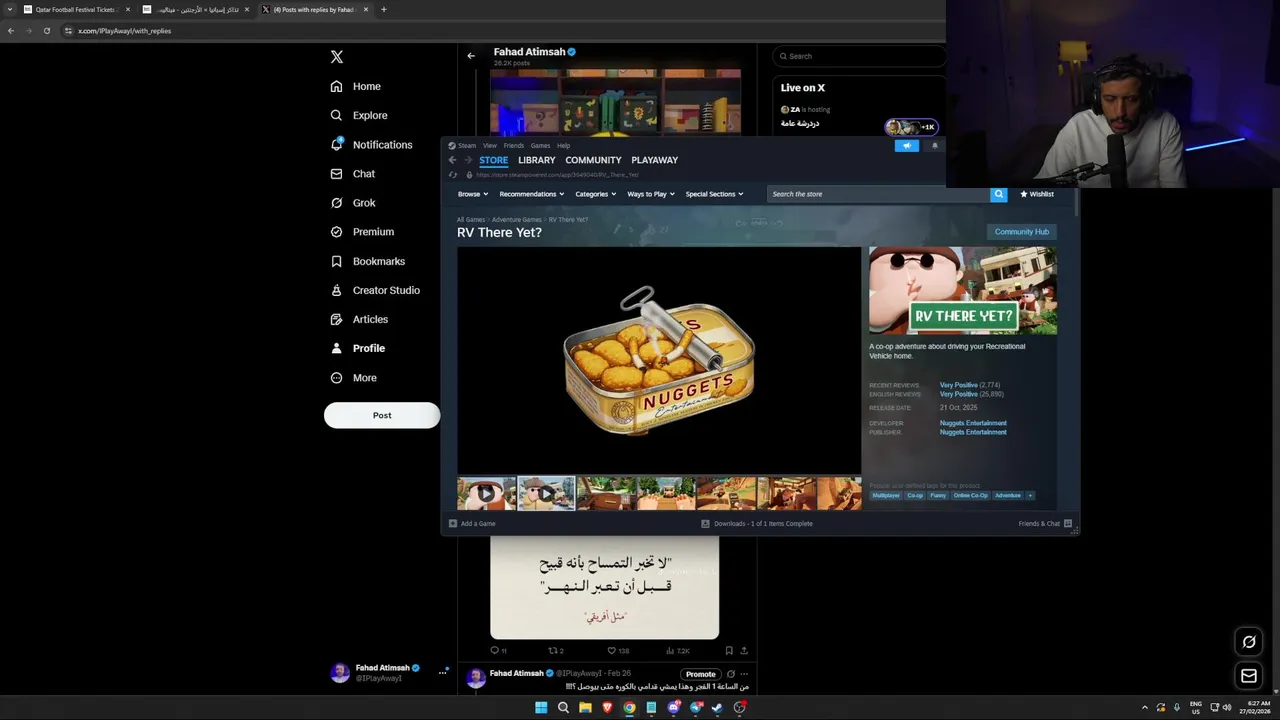Open the Friends menu in Steam

click(514, 146)
